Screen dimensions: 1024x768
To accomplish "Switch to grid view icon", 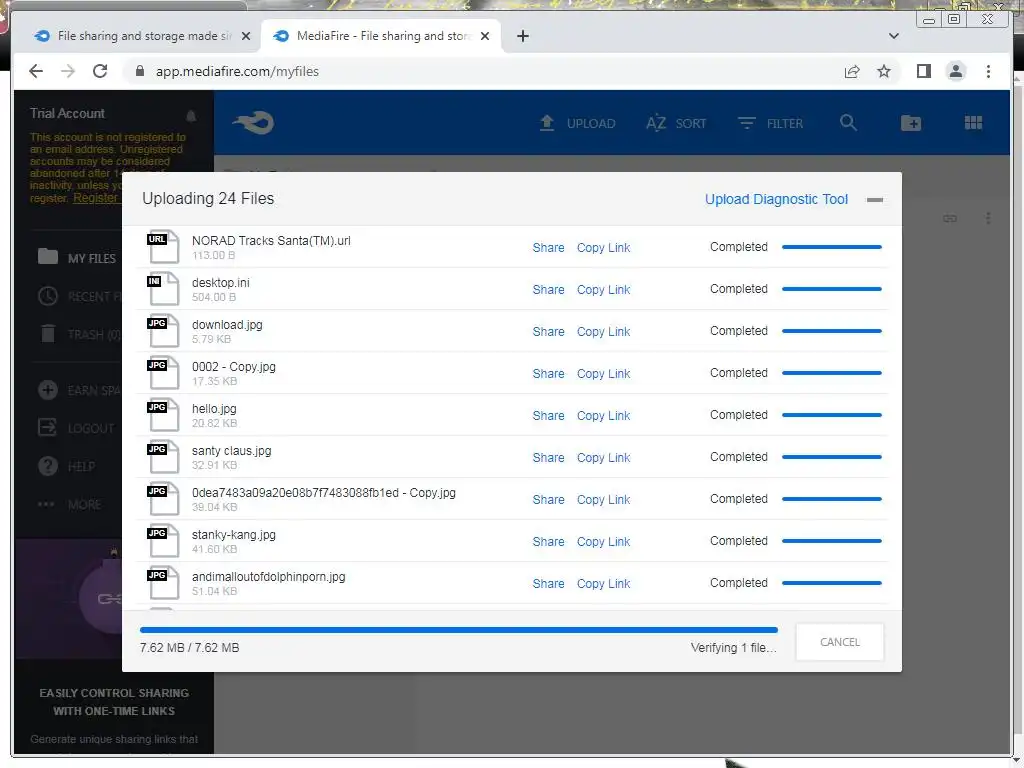I will (973, 122).
